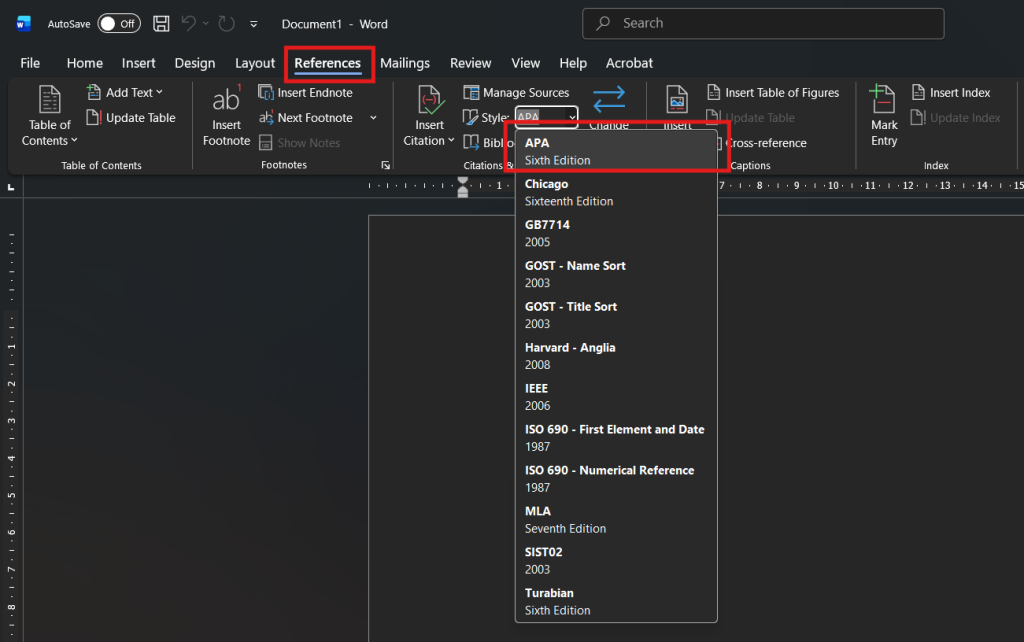Click the Update Table button
1024x642 pixels.
pyautogui.click(x=131, y=118)
